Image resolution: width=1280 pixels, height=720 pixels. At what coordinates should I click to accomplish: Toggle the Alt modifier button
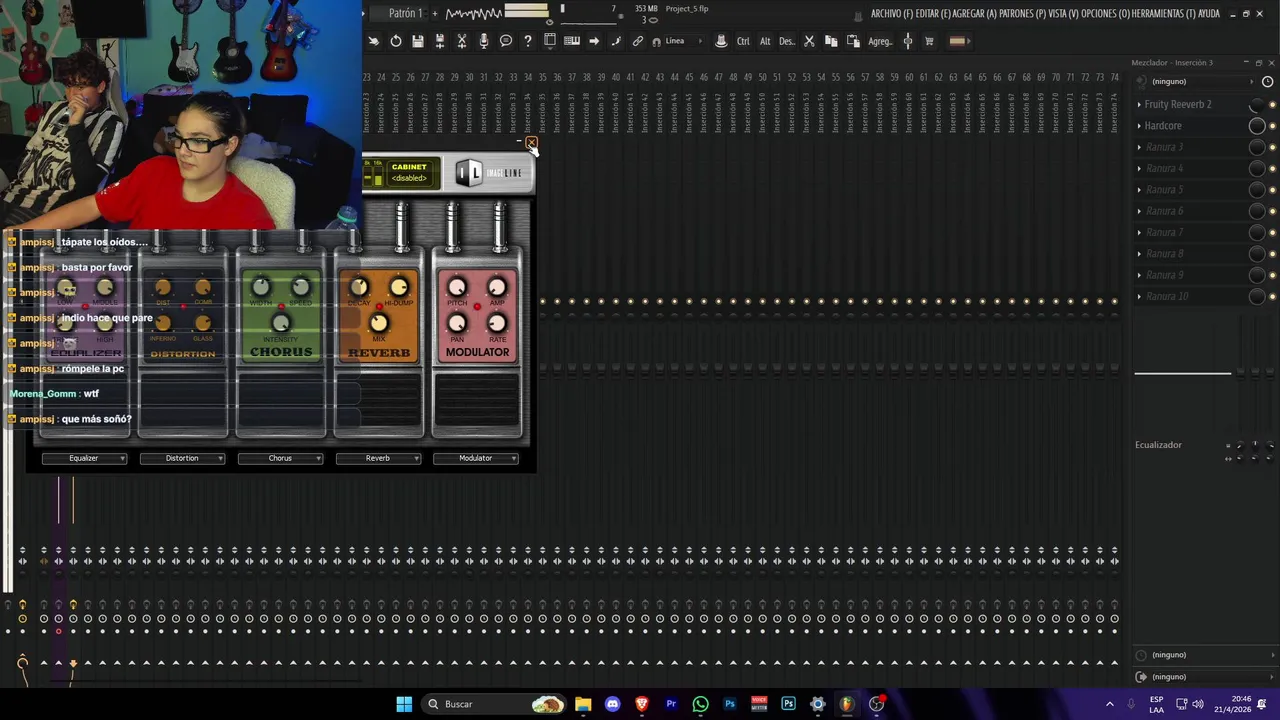(x=765, y=41)
